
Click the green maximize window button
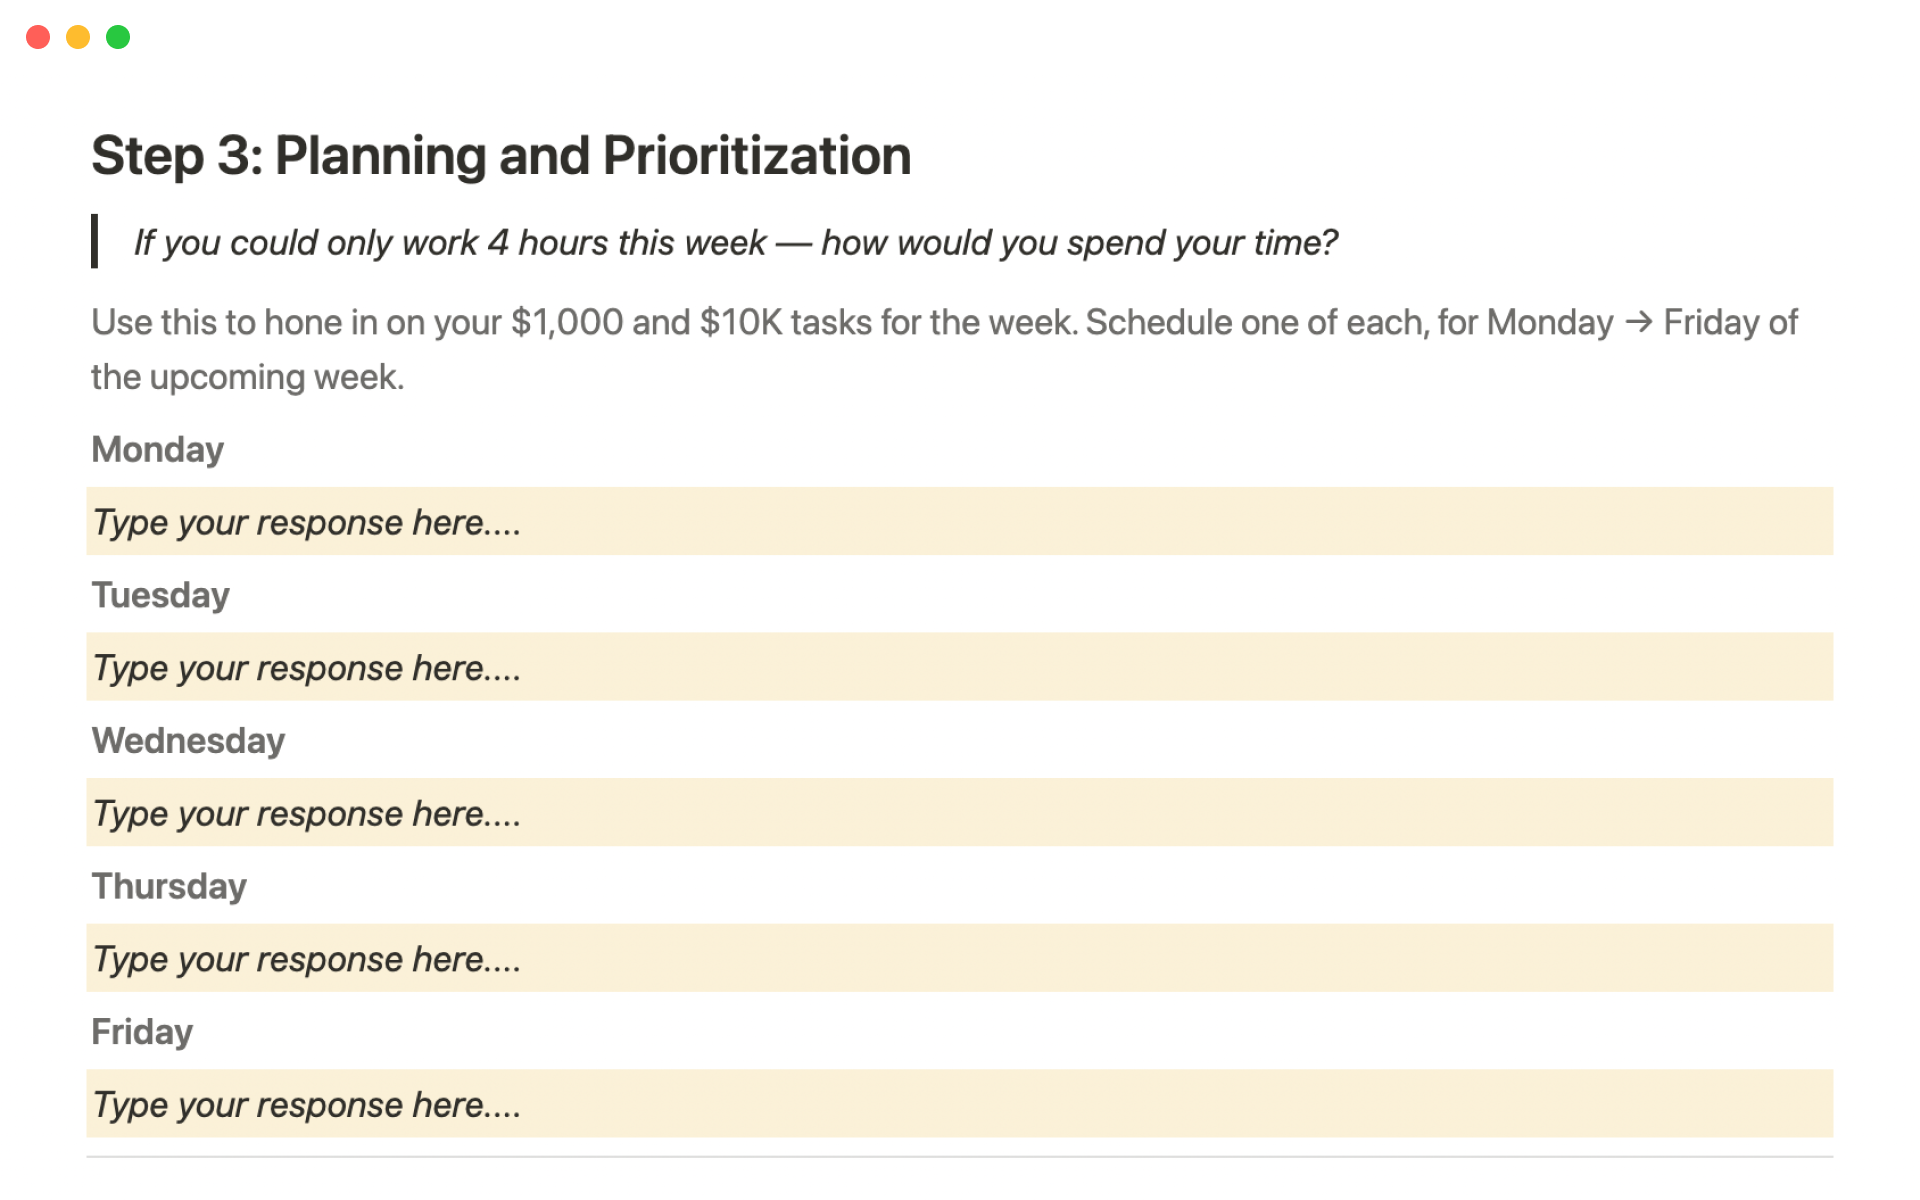118,38
